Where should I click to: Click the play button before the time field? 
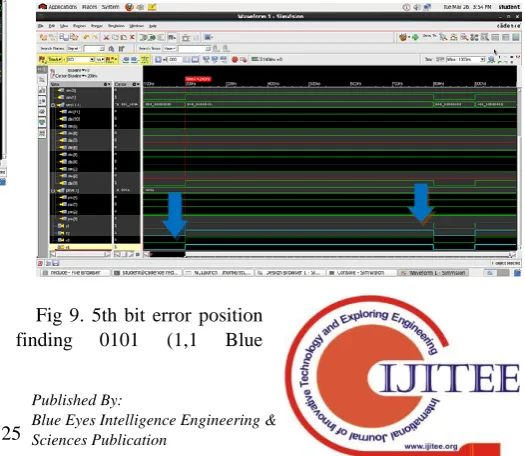point(158,59)
